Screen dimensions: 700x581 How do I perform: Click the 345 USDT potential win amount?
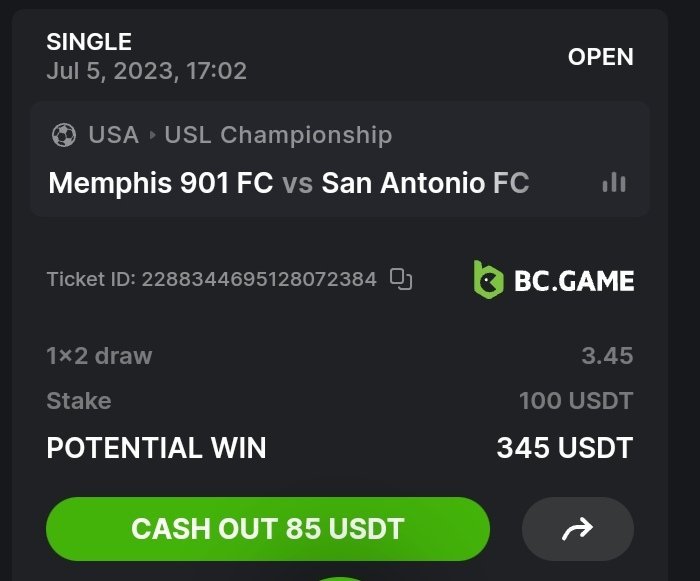565,448
